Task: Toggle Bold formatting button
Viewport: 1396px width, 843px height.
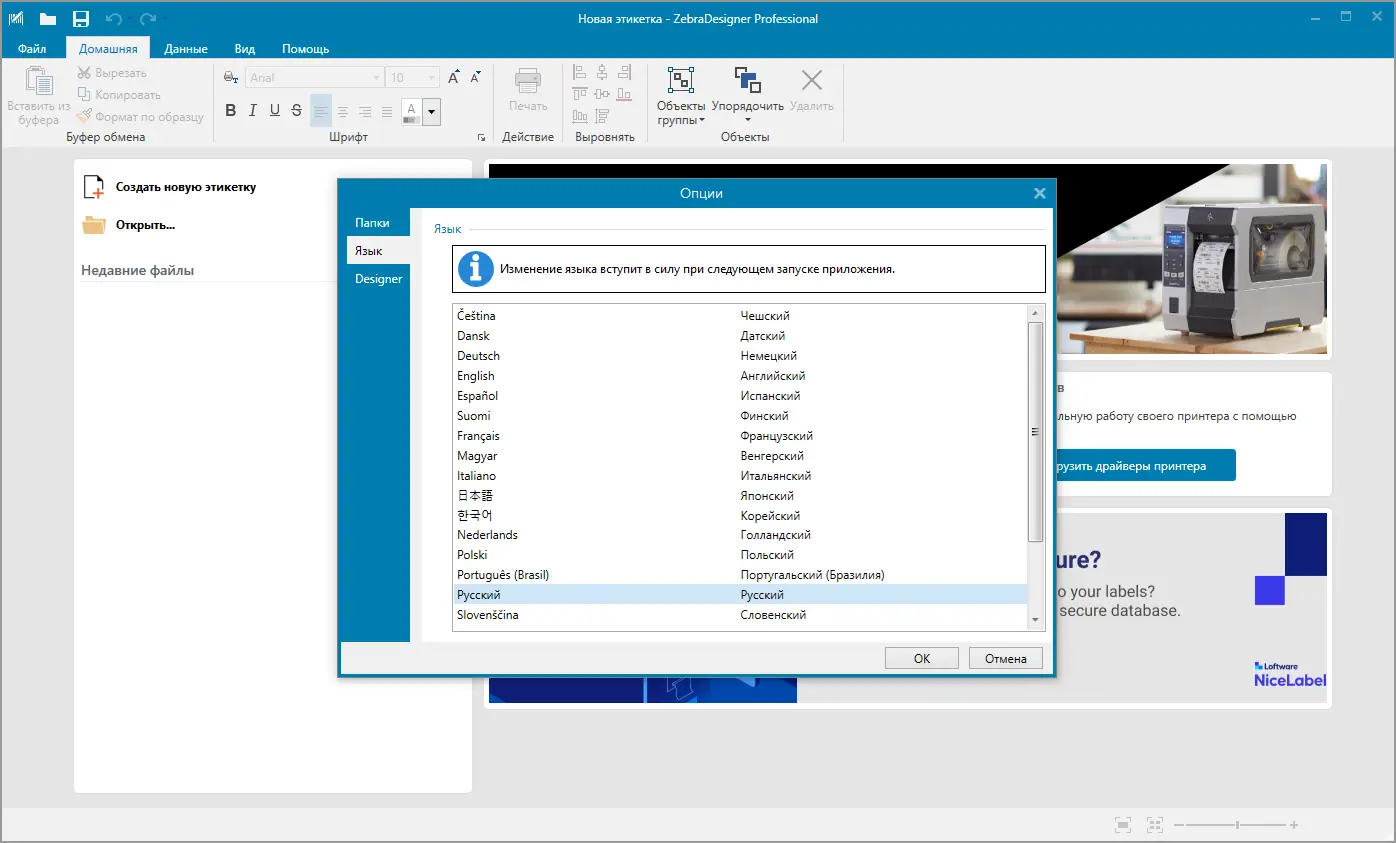Action: click(231, 111)
